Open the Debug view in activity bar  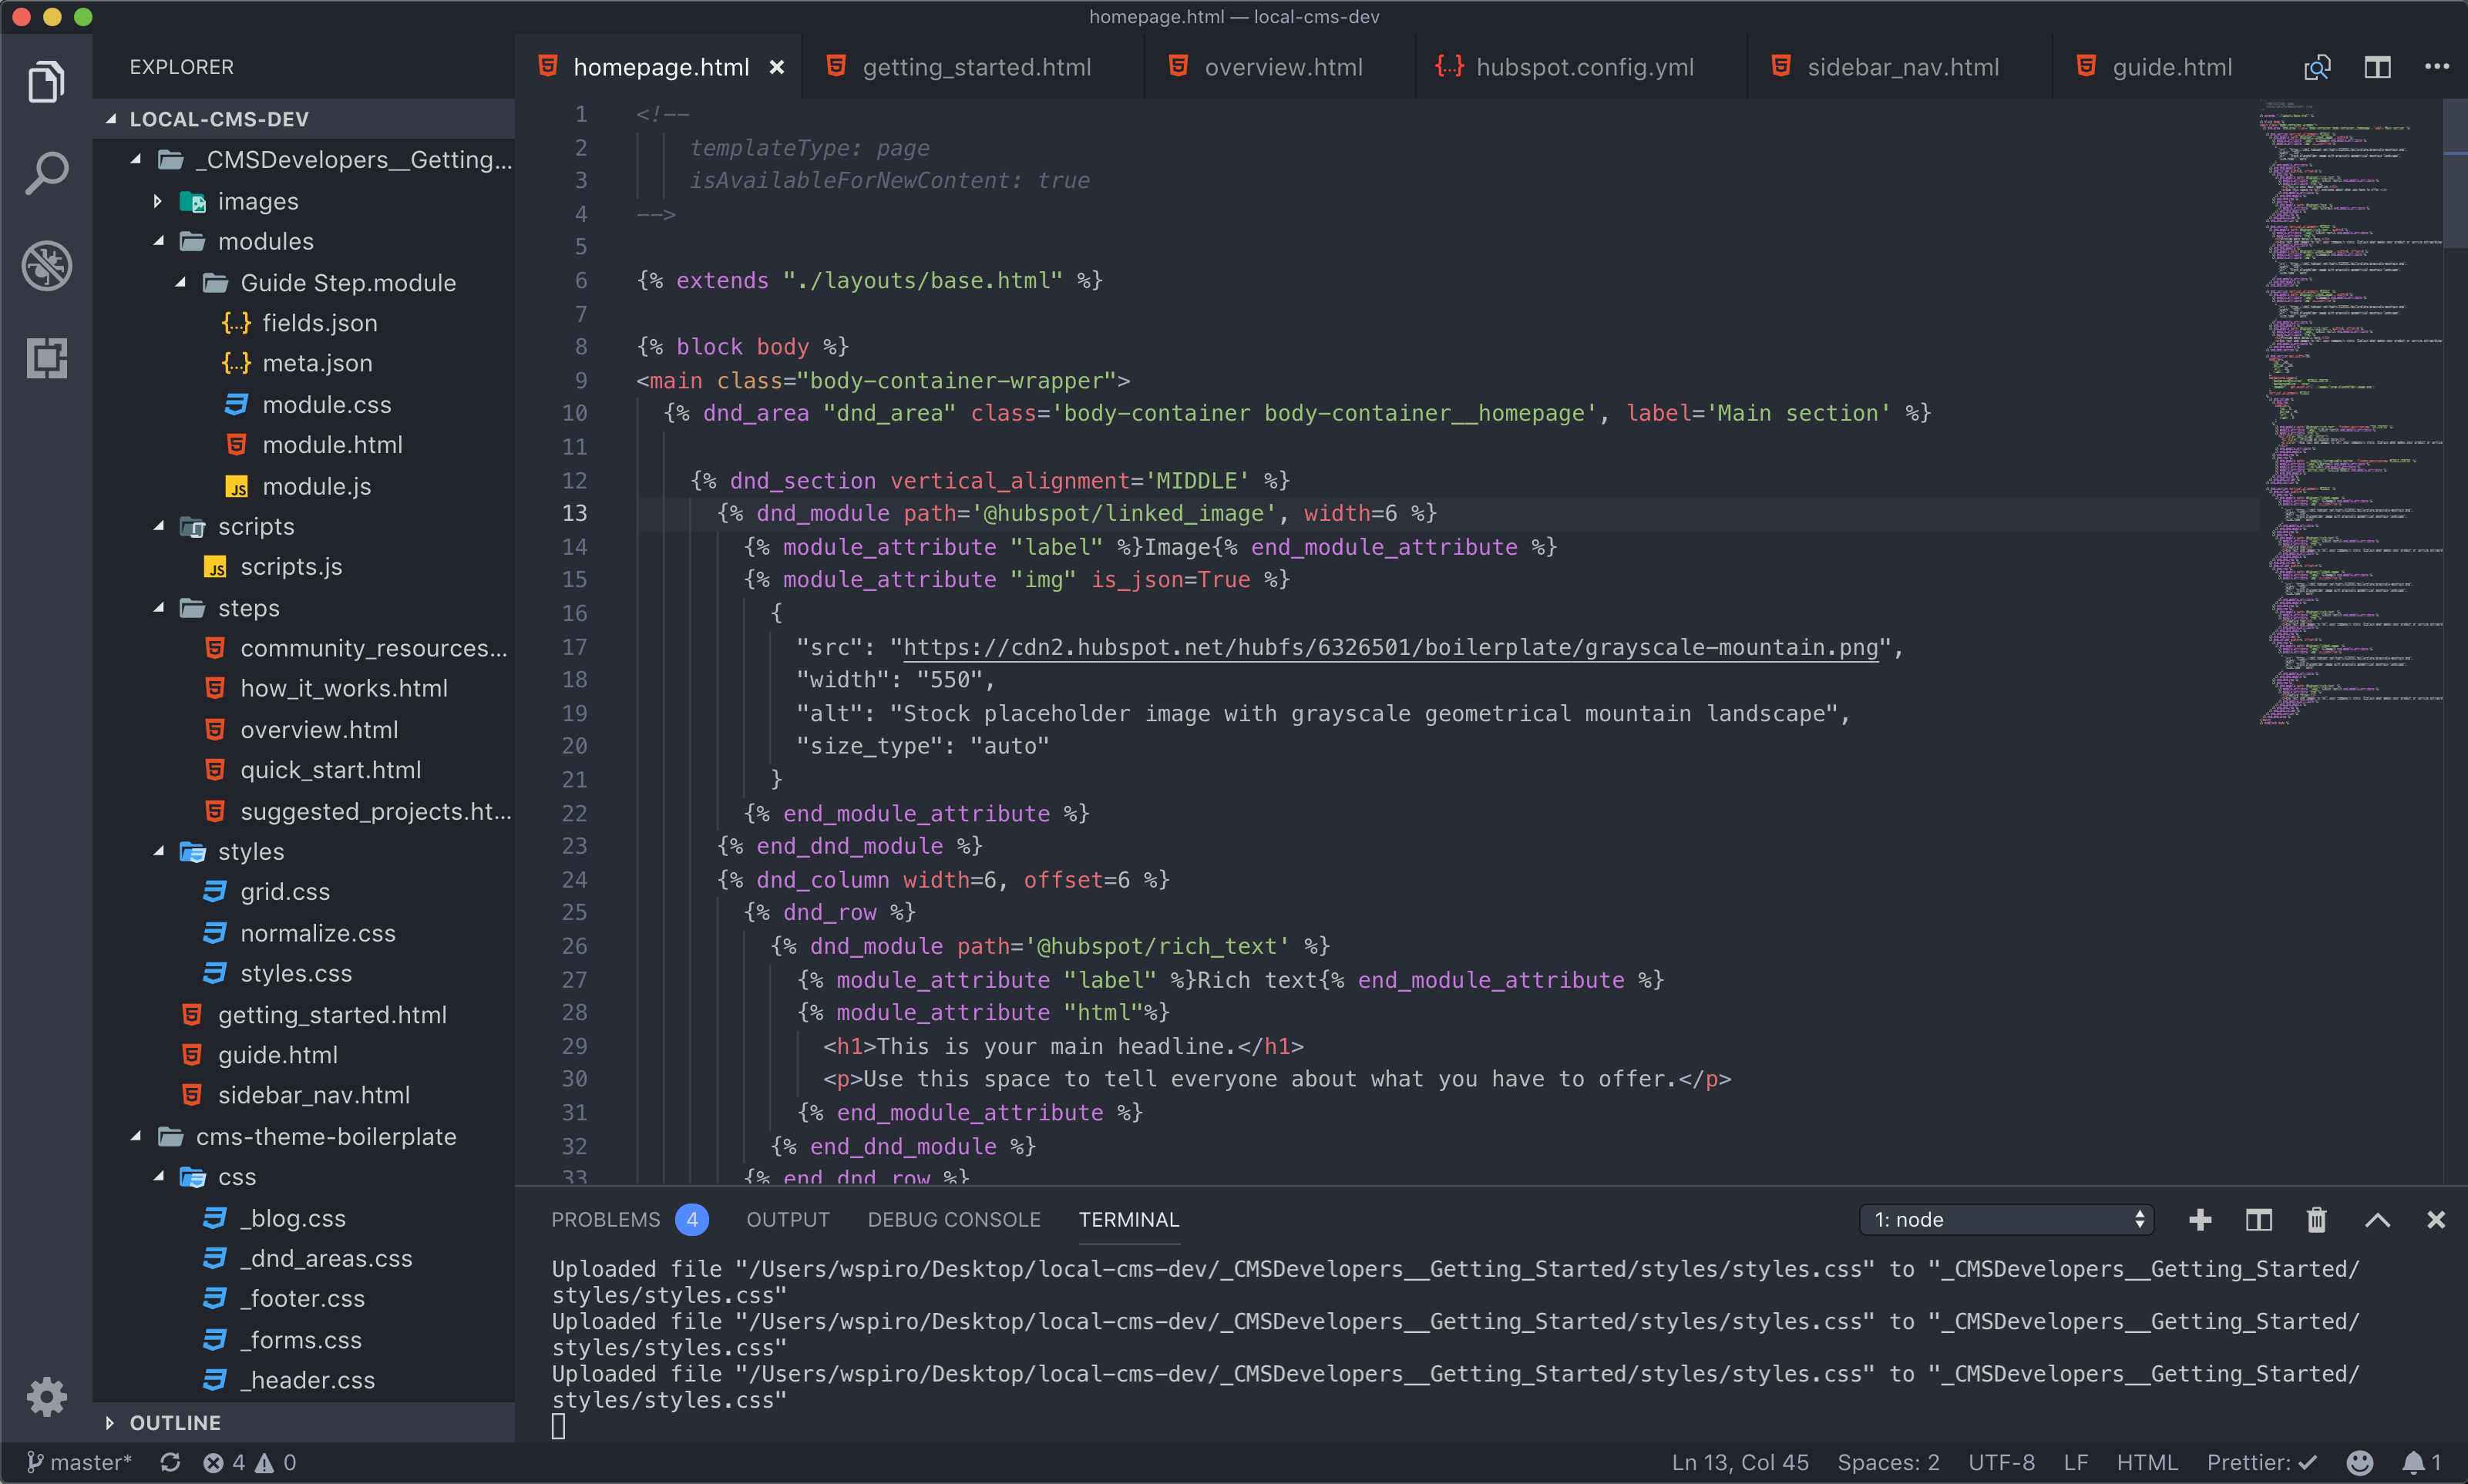pos(46,265)
